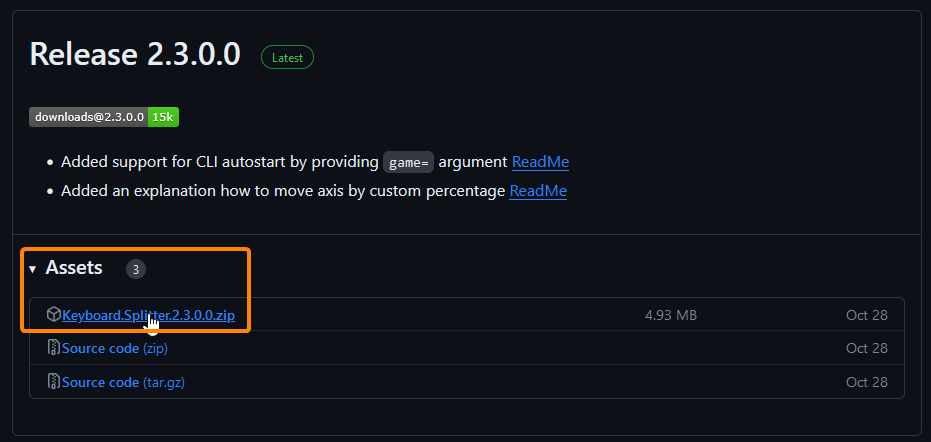Click the downloads@2.3.0.0 badge label
Screen dimensions: 931x442
coord(89,117)
